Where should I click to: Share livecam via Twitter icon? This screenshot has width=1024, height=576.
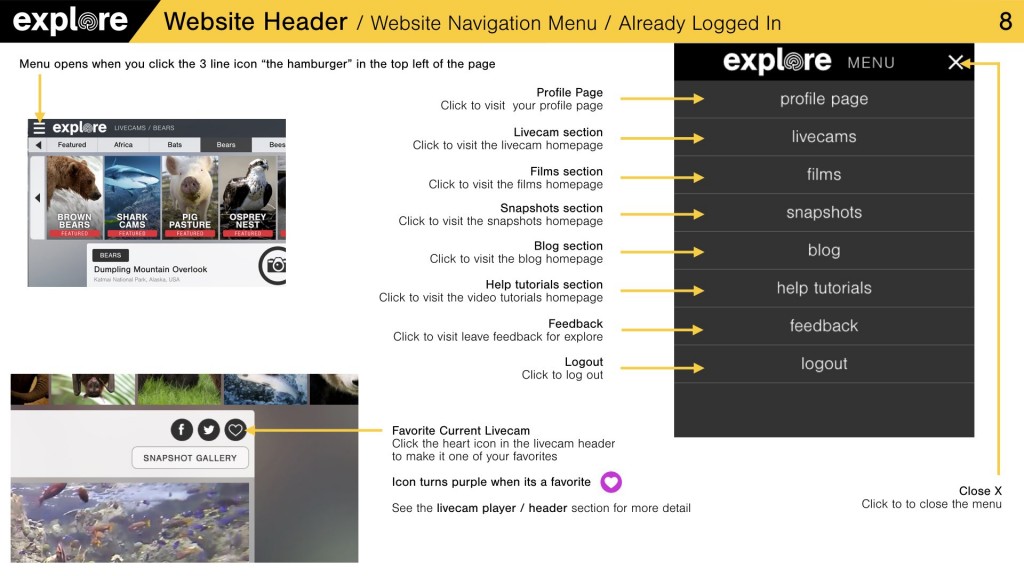208,430
